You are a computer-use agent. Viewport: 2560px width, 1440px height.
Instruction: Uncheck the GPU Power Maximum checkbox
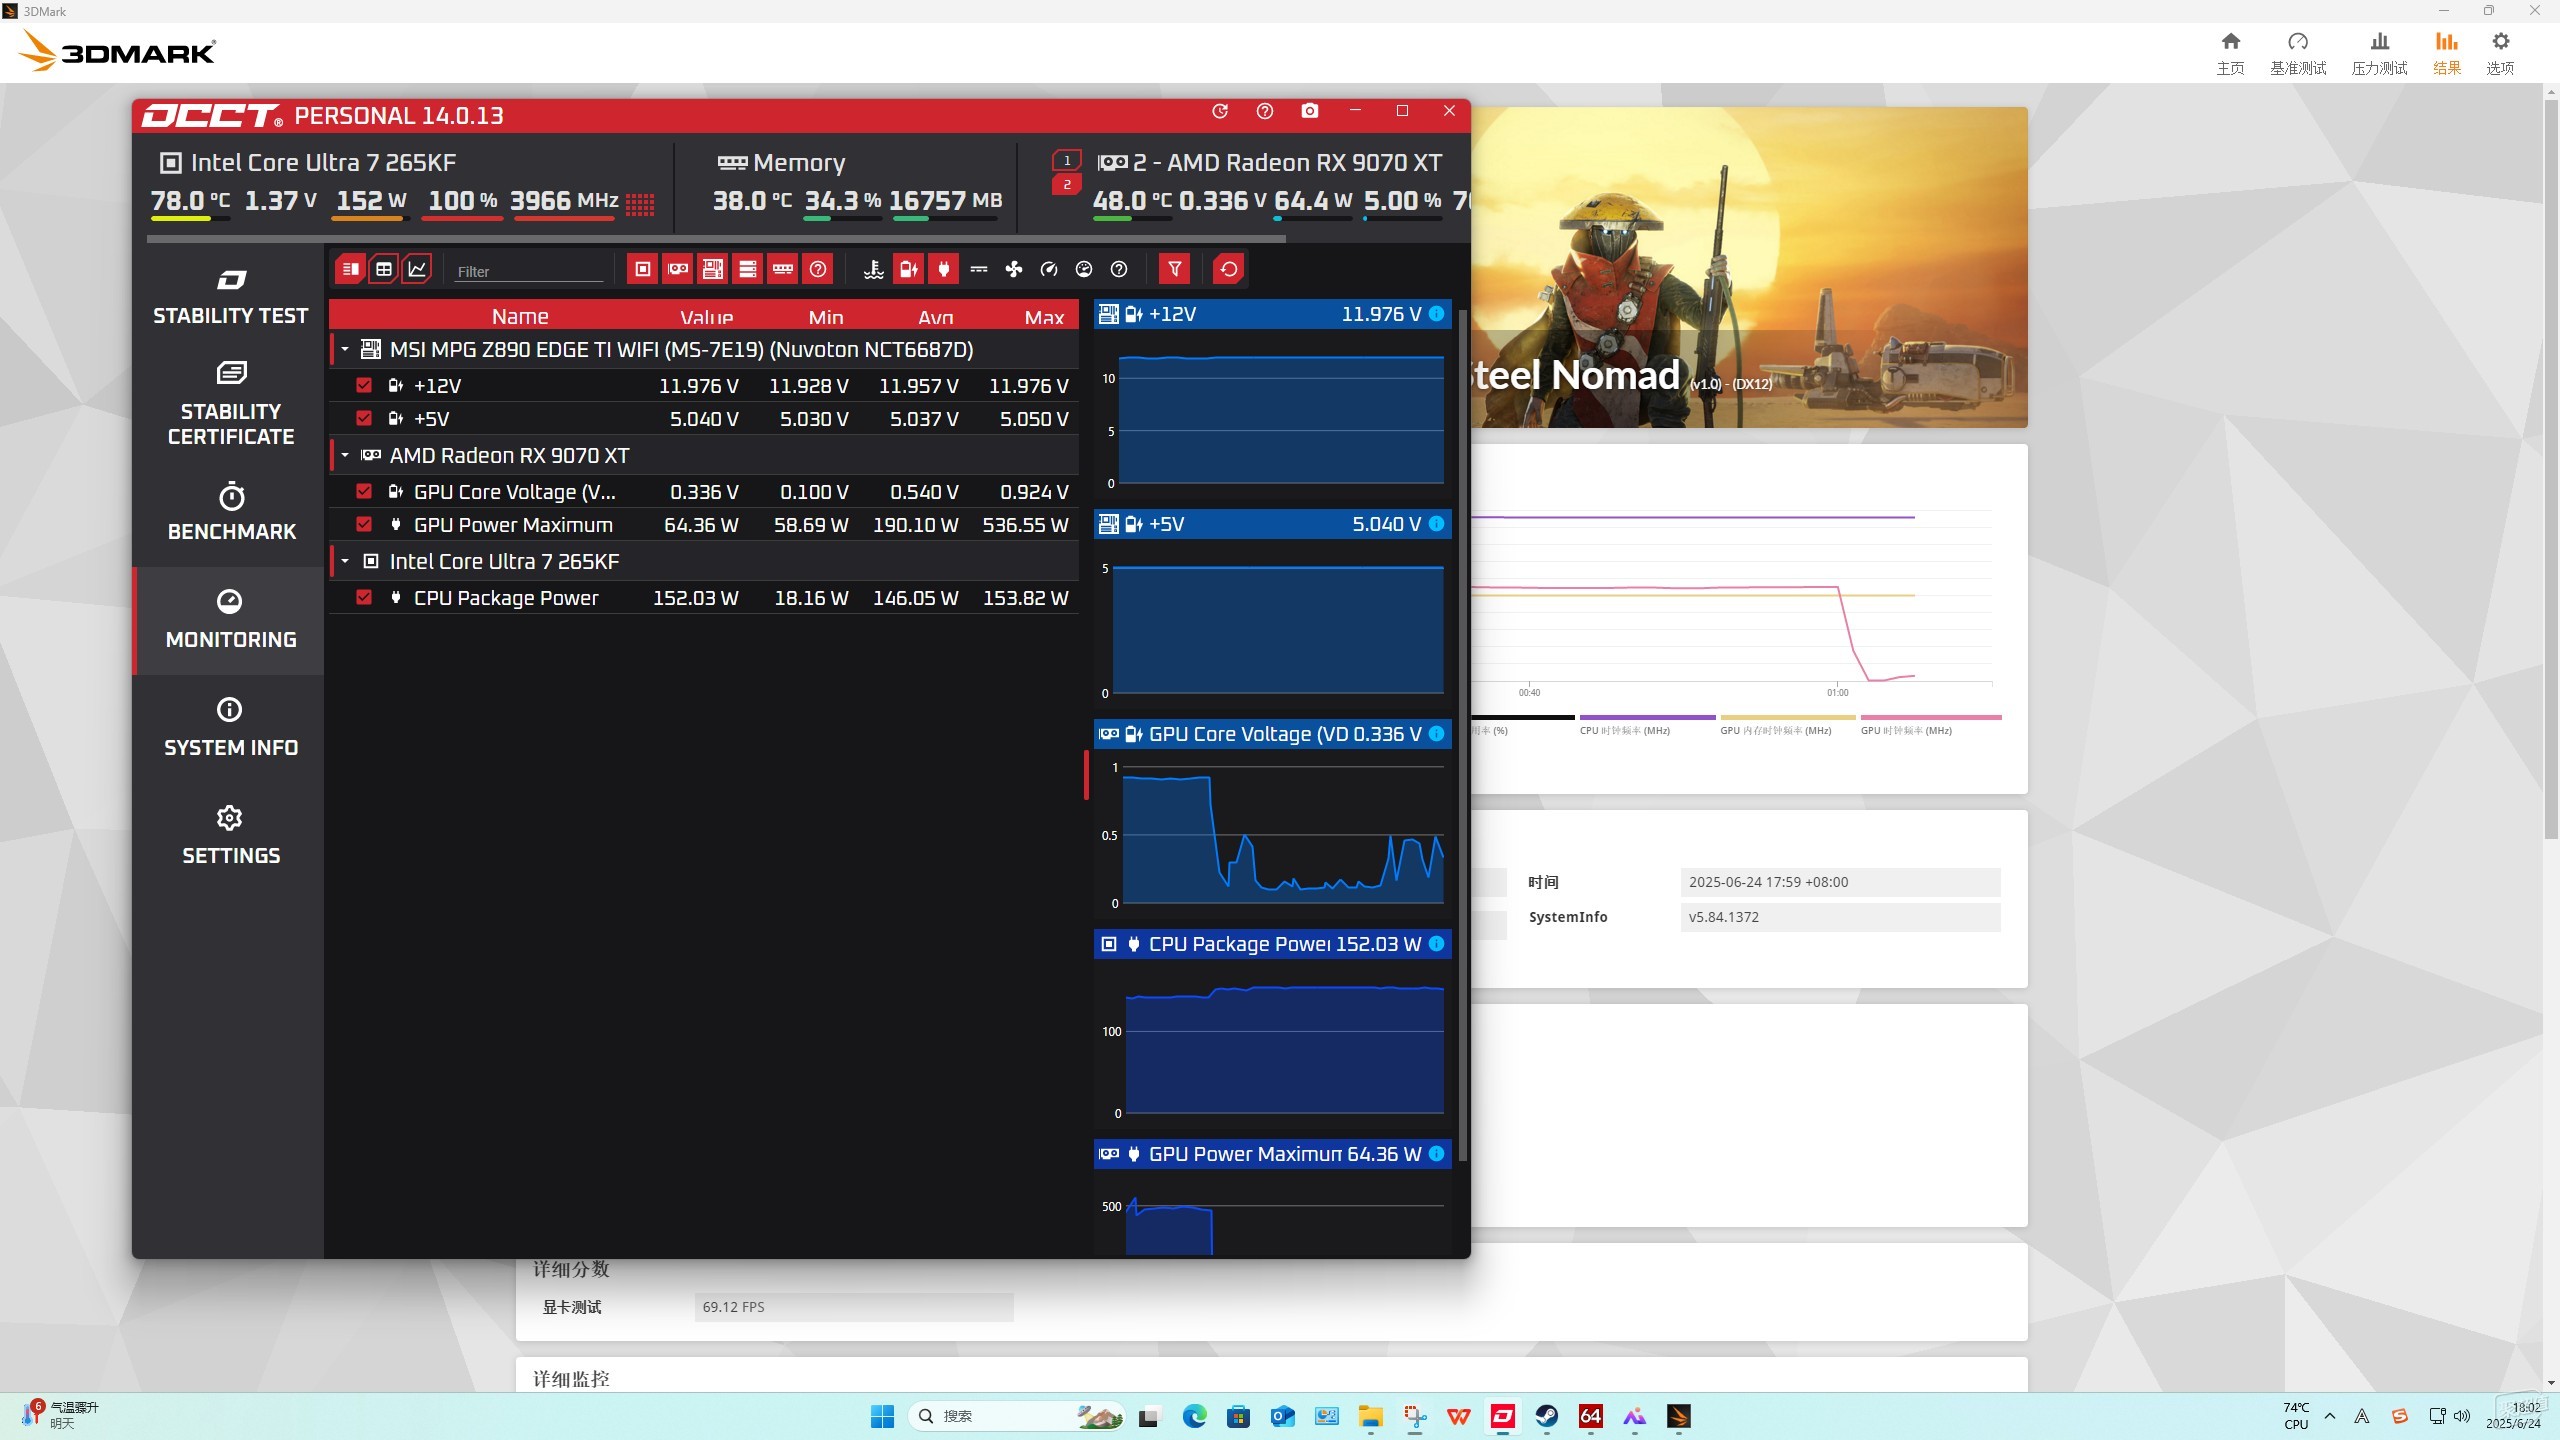(364, 524)
